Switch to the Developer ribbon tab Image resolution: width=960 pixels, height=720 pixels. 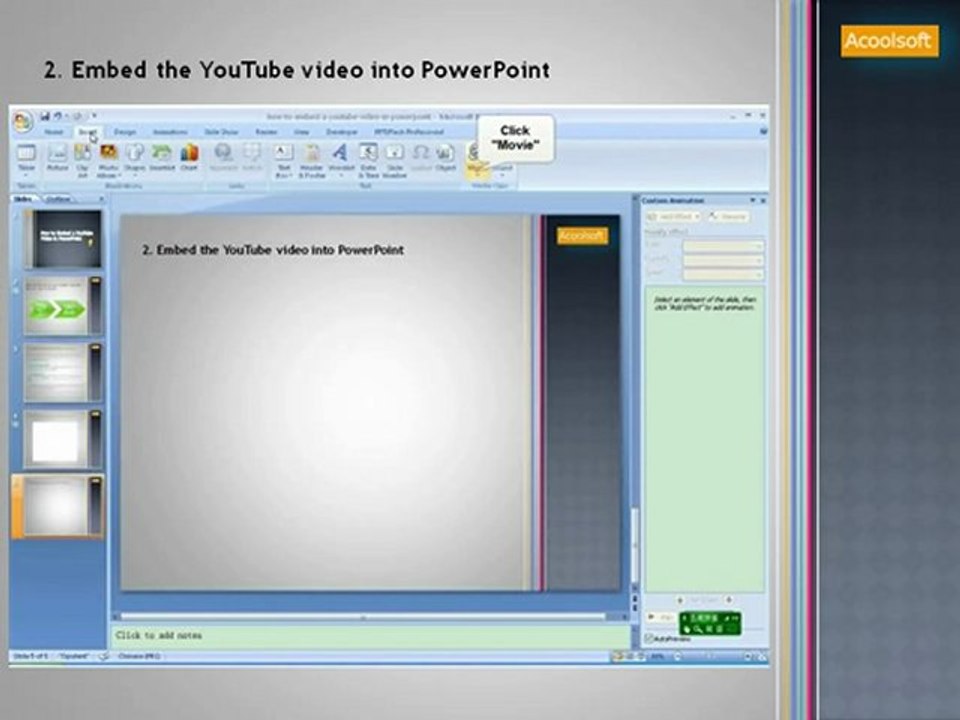(342, 132)
